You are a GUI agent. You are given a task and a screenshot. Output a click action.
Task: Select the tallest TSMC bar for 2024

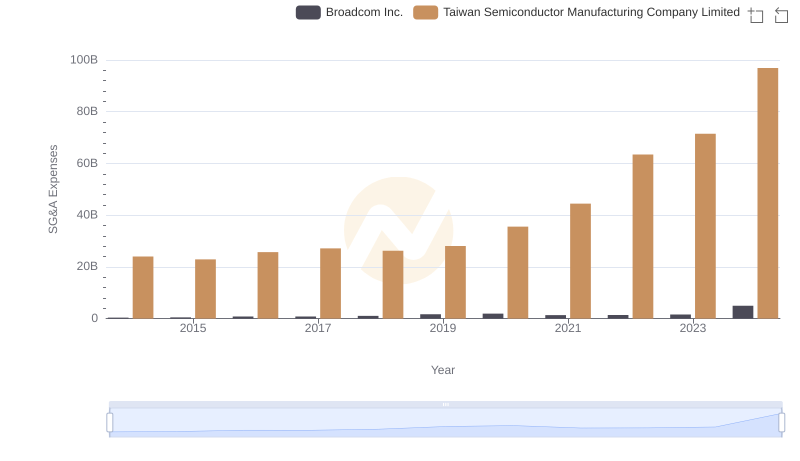click(x=767, y=193)
